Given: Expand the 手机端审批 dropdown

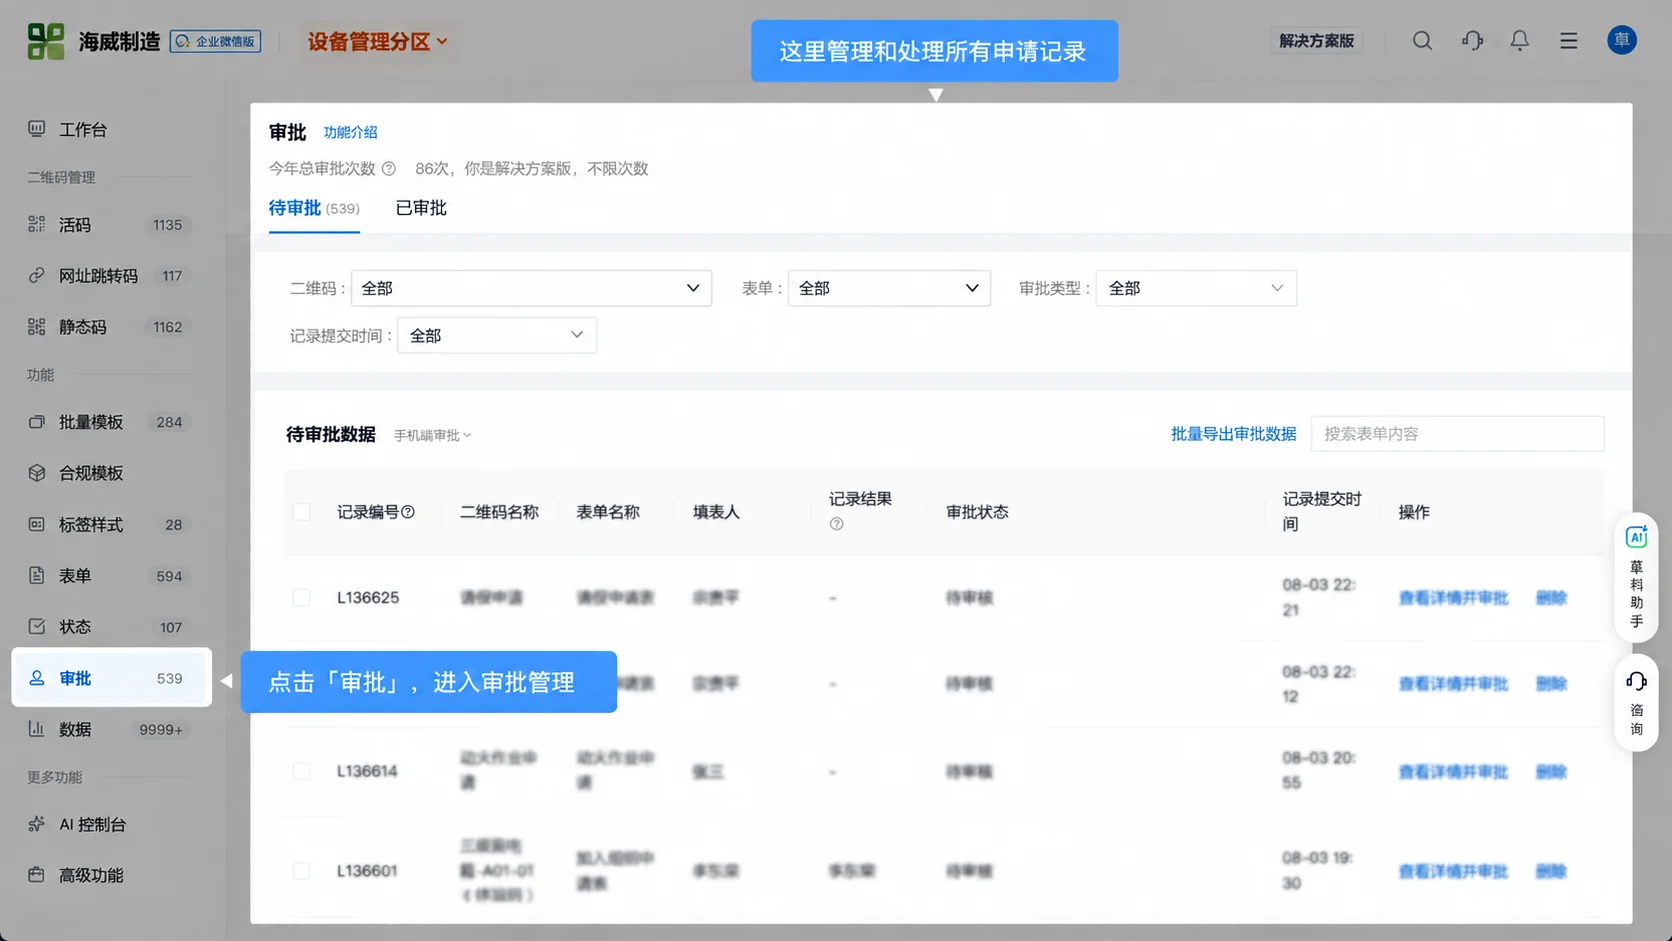Looking at the screenshot, I should tap(432, 435).
